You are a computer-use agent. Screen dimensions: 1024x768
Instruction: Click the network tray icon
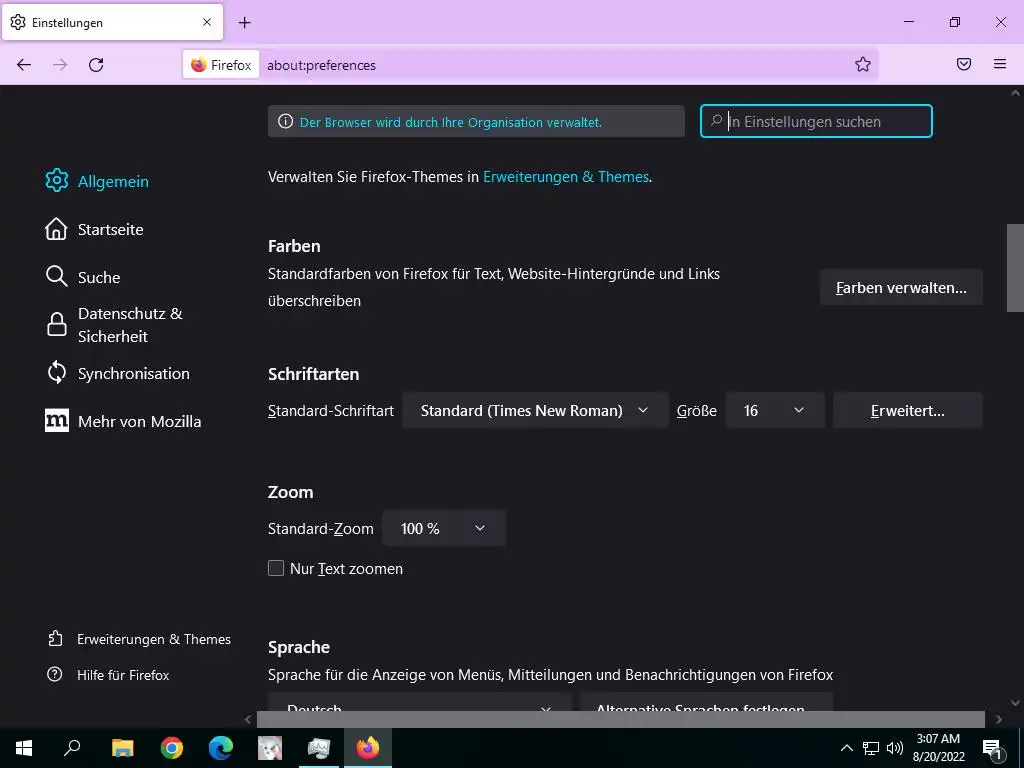(x=871, y=748)
